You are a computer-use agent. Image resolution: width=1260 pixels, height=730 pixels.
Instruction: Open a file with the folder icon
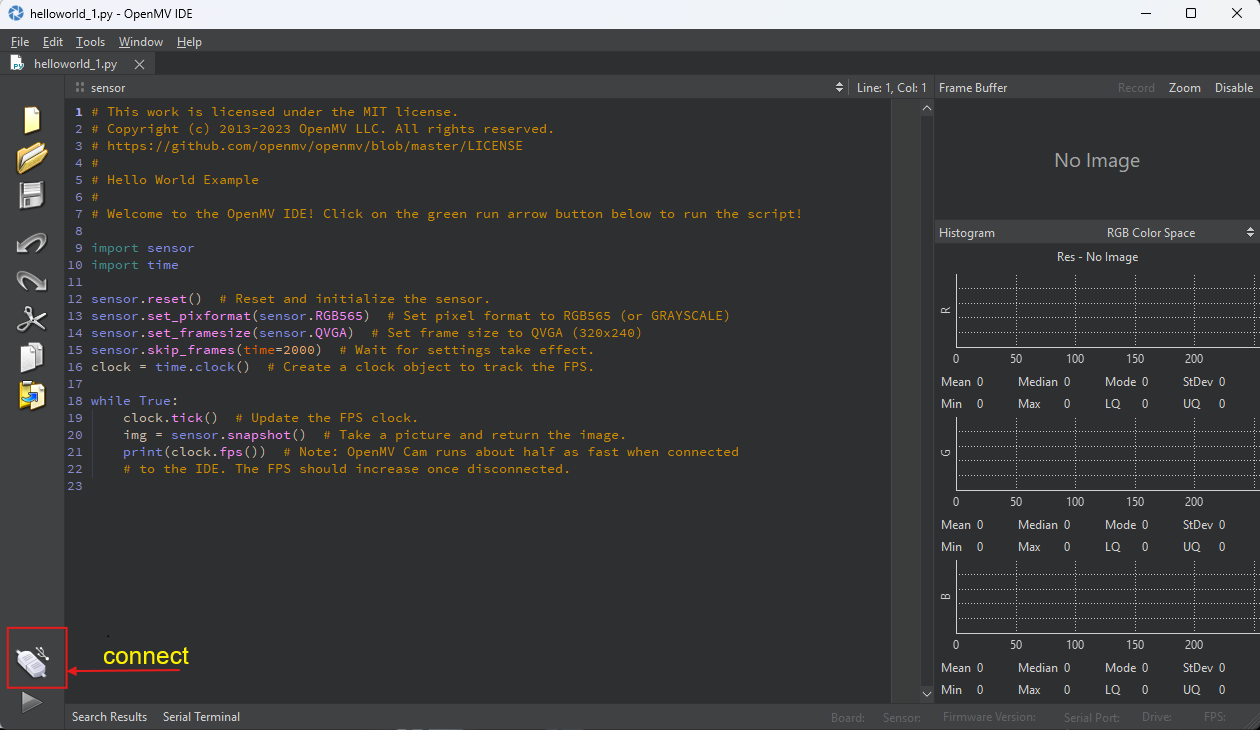pos(32,158)
